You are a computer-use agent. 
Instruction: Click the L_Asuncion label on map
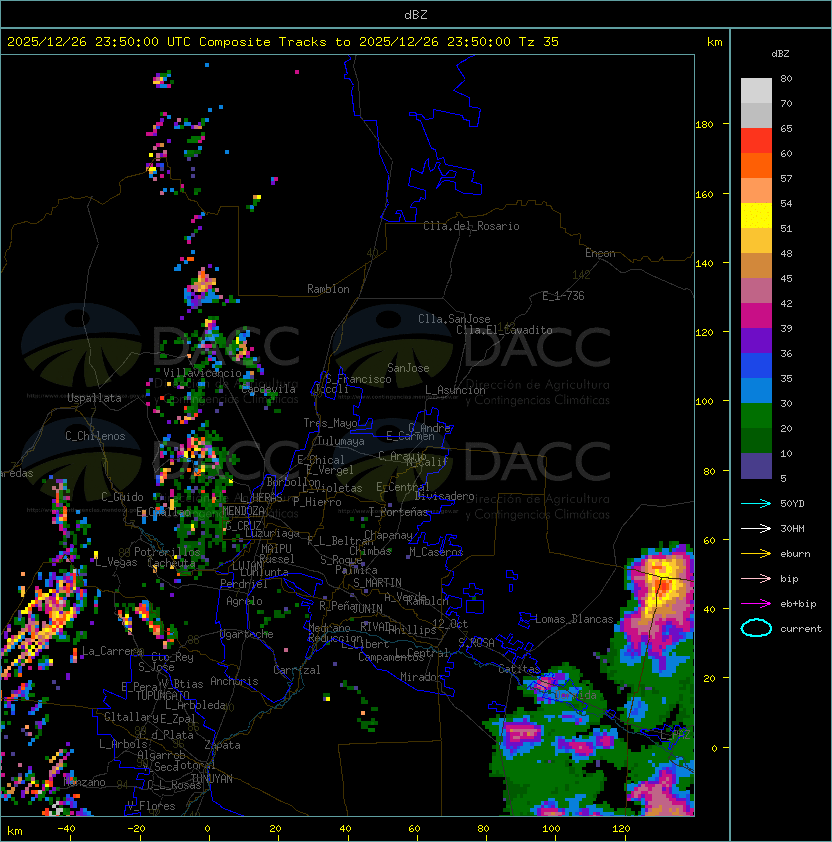(455, 390)
